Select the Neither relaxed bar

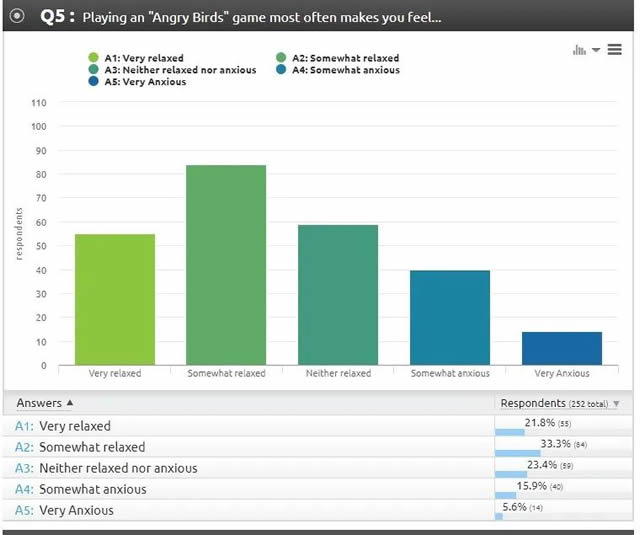coord(338,295)
